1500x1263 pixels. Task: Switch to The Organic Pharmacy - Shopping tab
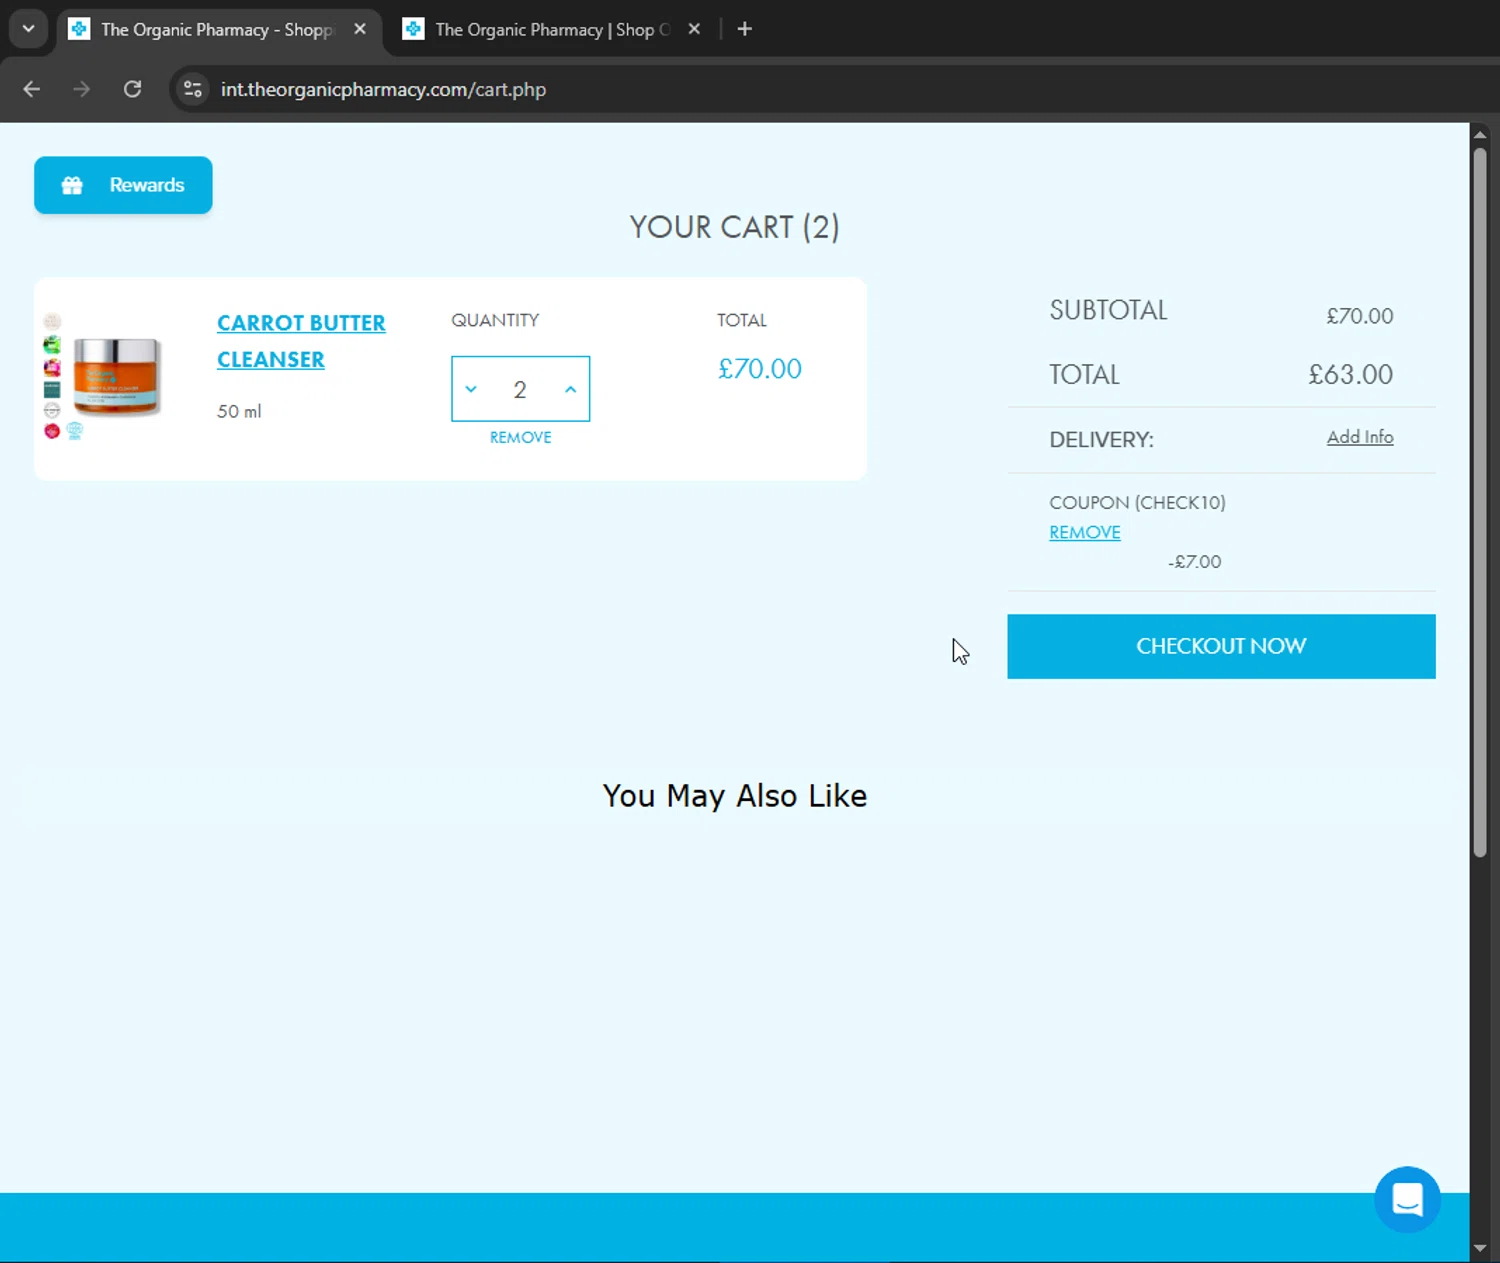click(217, 29)
